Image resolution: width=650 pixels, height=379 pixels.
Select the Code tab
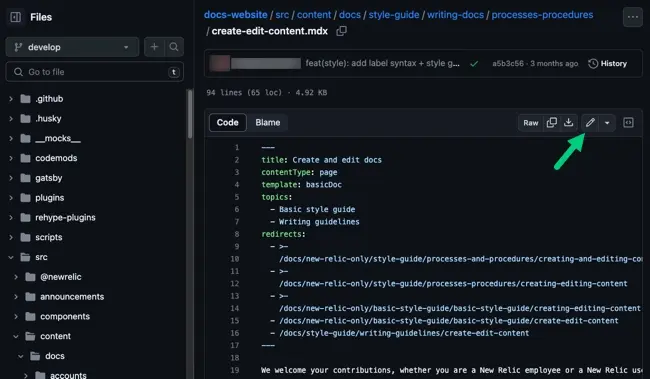228,123
